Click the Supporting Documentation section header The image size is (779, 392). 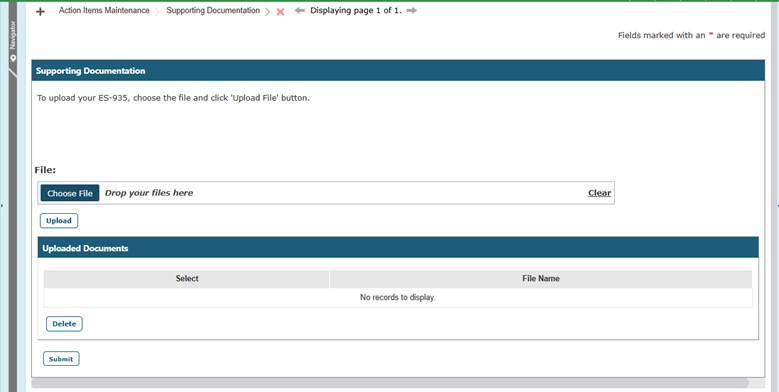coord(398,71)
